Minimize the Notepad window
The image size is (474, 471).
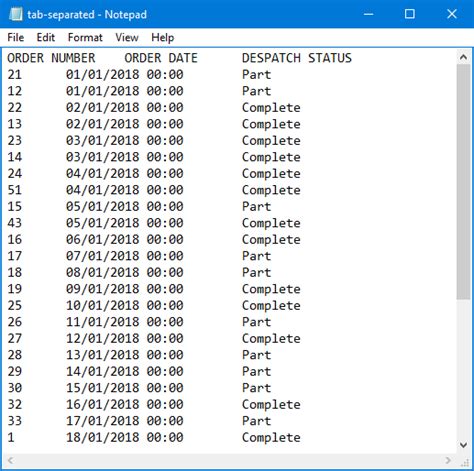click(x=368, y=14)
